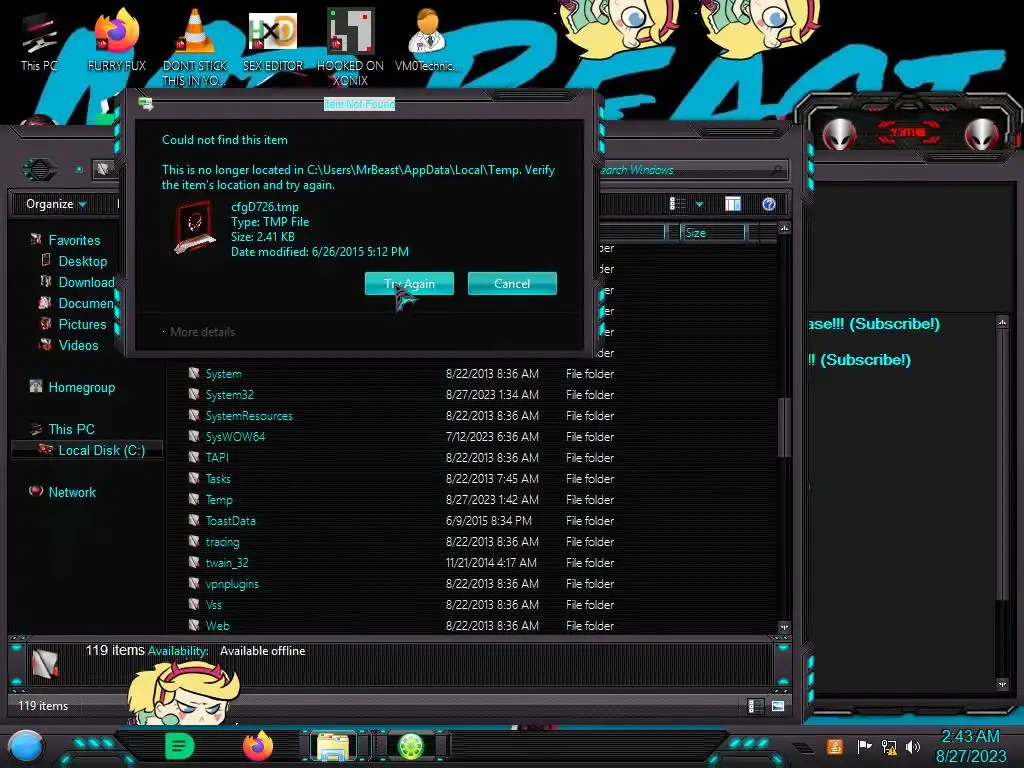This screenshot has width=1024, height=768.
Task: Click the Start orb button
Action: click(26, 746)
